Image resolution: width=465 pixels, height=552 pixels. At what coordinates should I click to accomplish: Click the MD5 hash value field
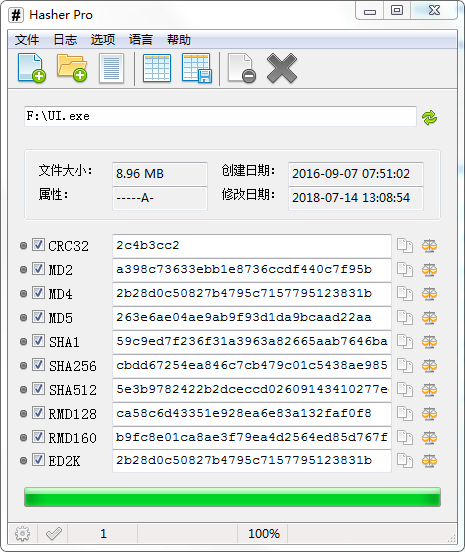(x=252, y=318)
